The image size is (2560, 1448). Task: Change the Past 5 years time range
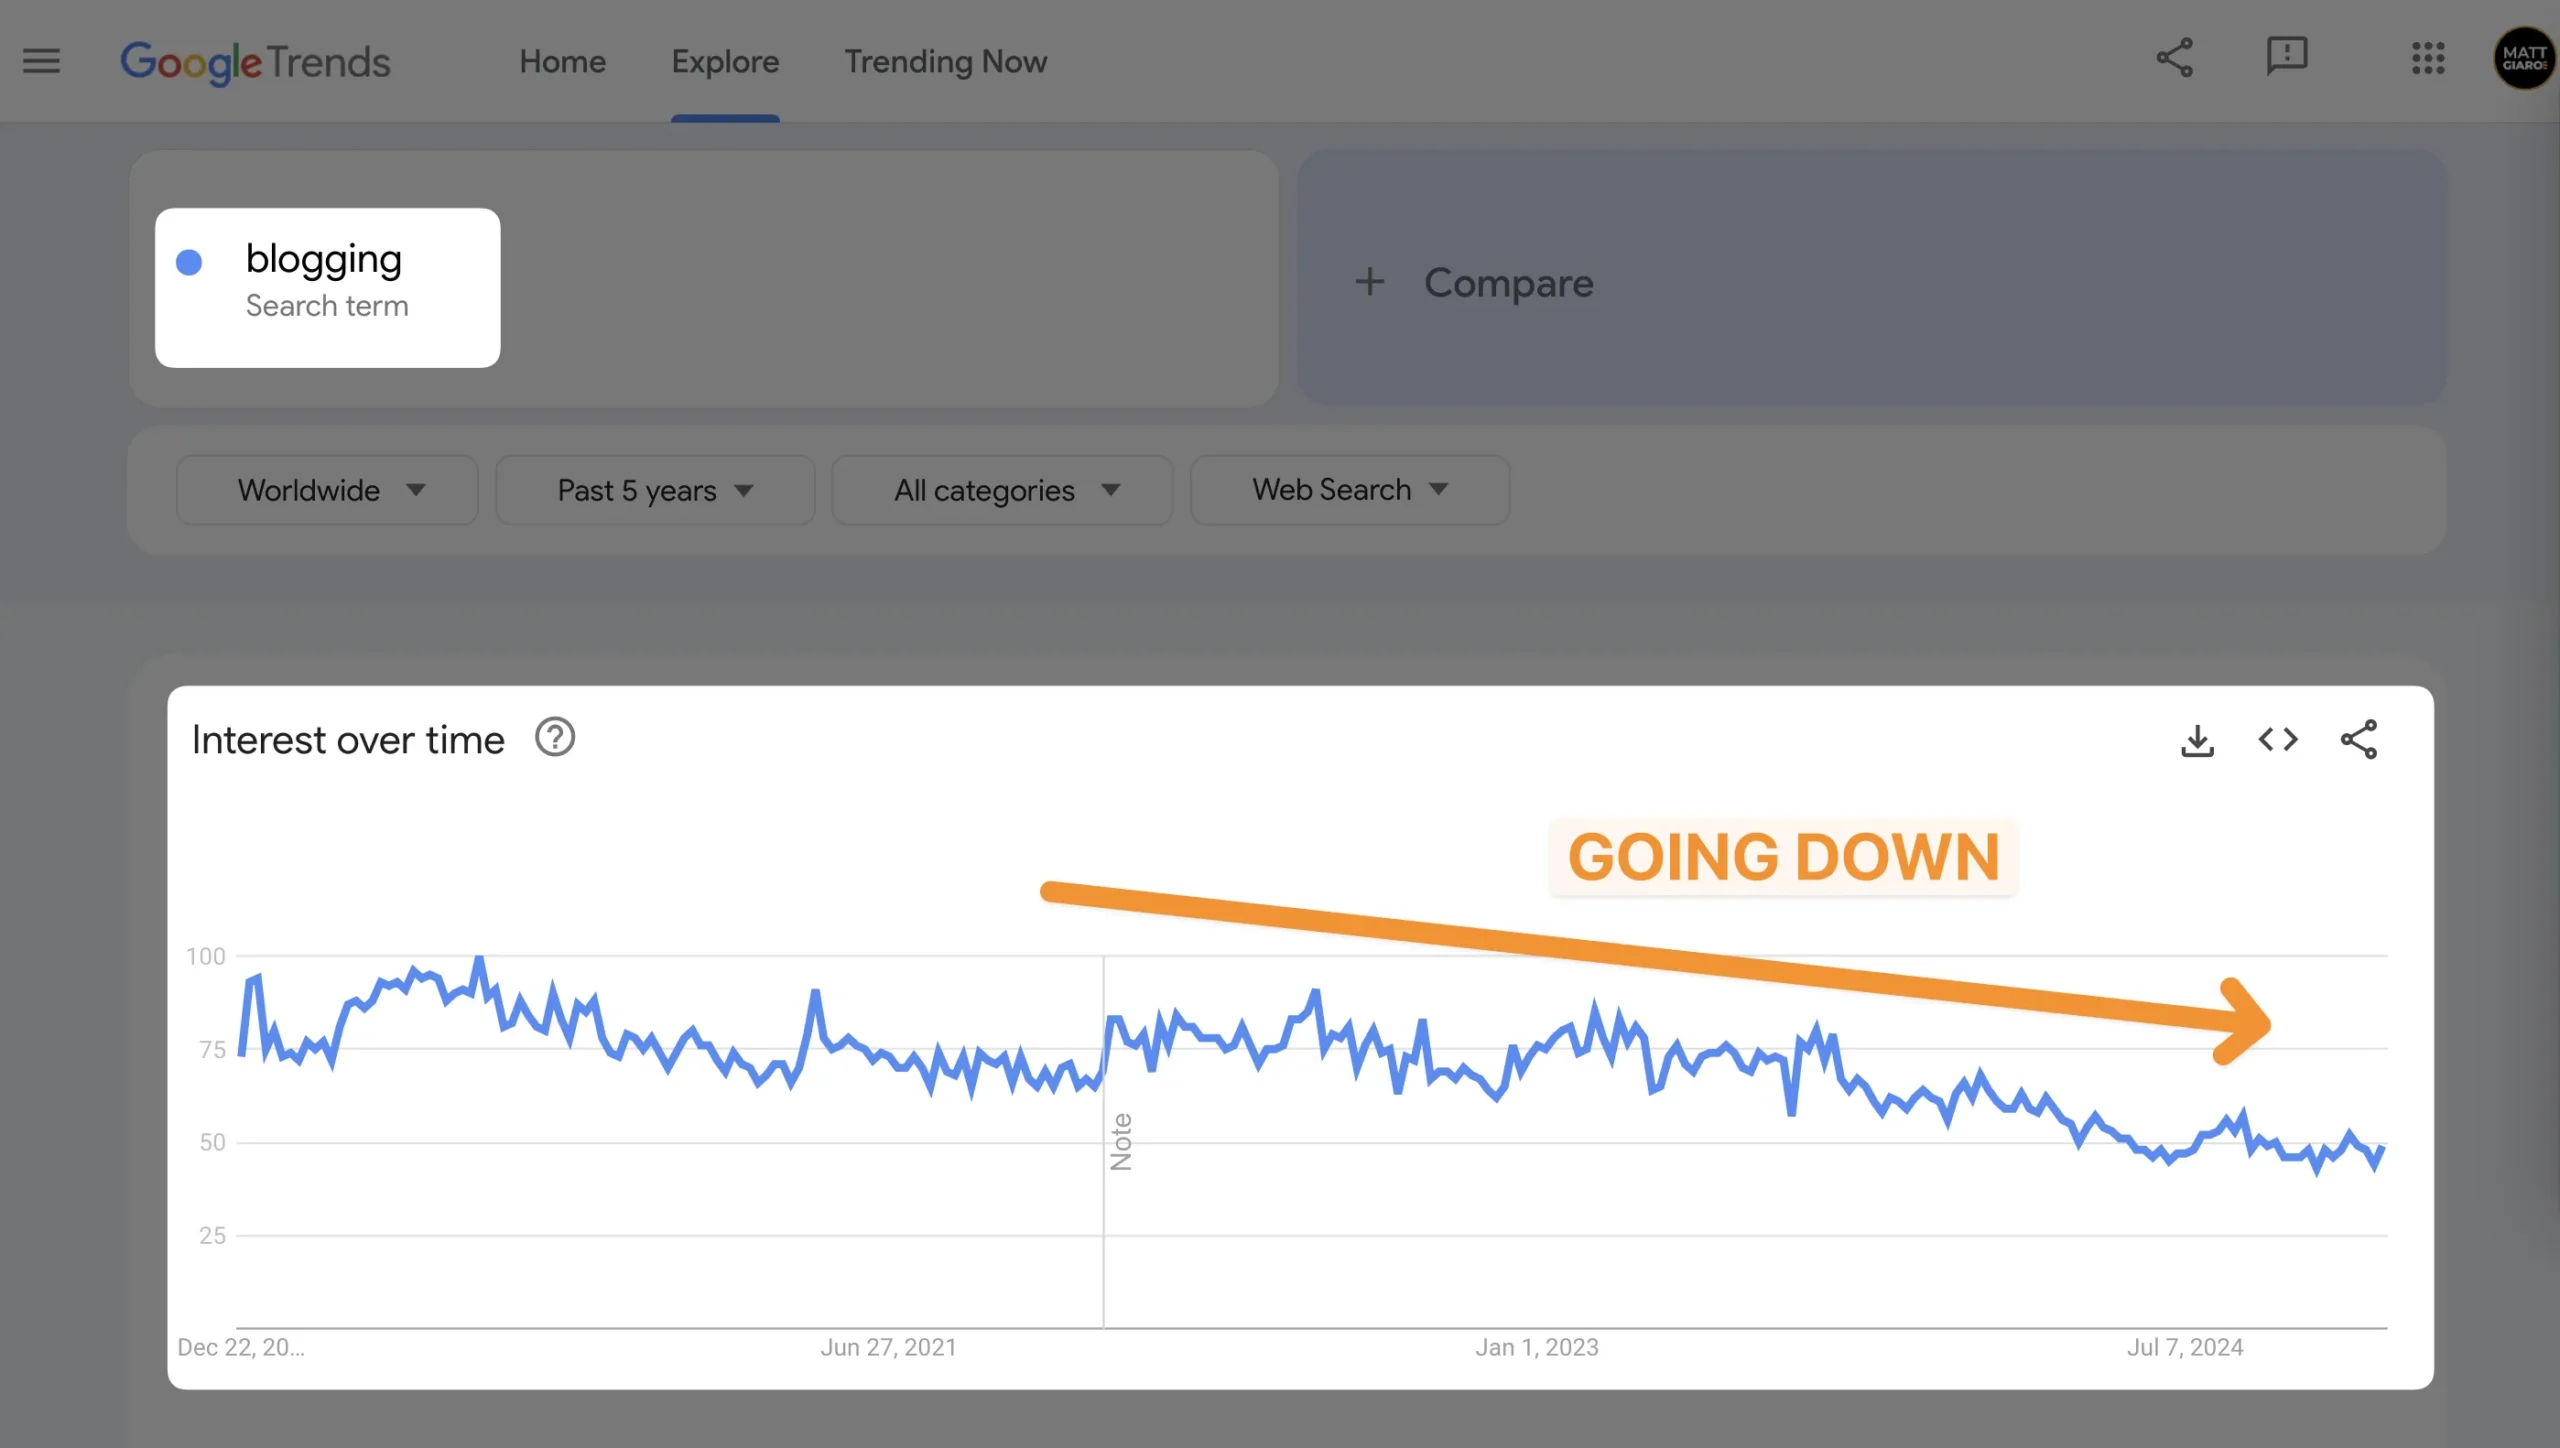(x=655, y=490)
